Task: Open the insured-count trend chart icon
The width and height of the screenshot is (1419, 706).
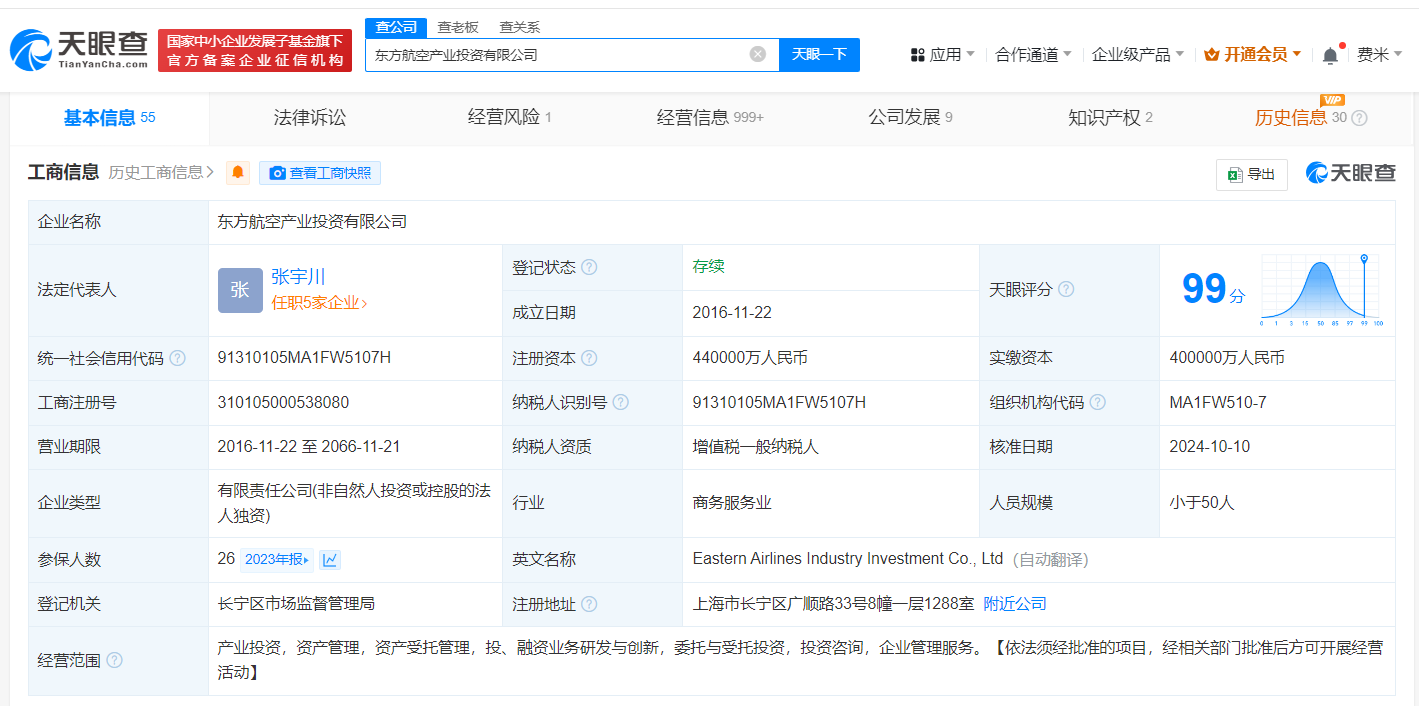Action: click(x=330, y=560)
